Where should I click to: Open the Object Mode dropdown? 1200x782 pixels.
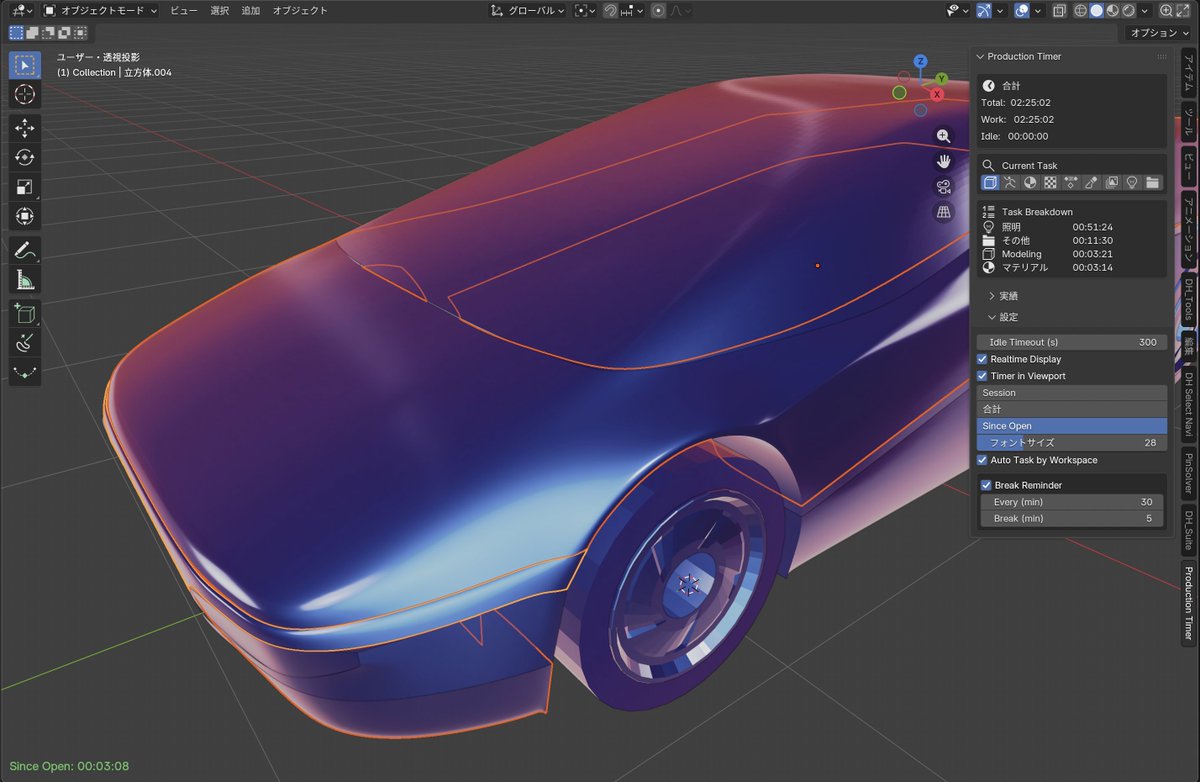click(x=100, y=11)
